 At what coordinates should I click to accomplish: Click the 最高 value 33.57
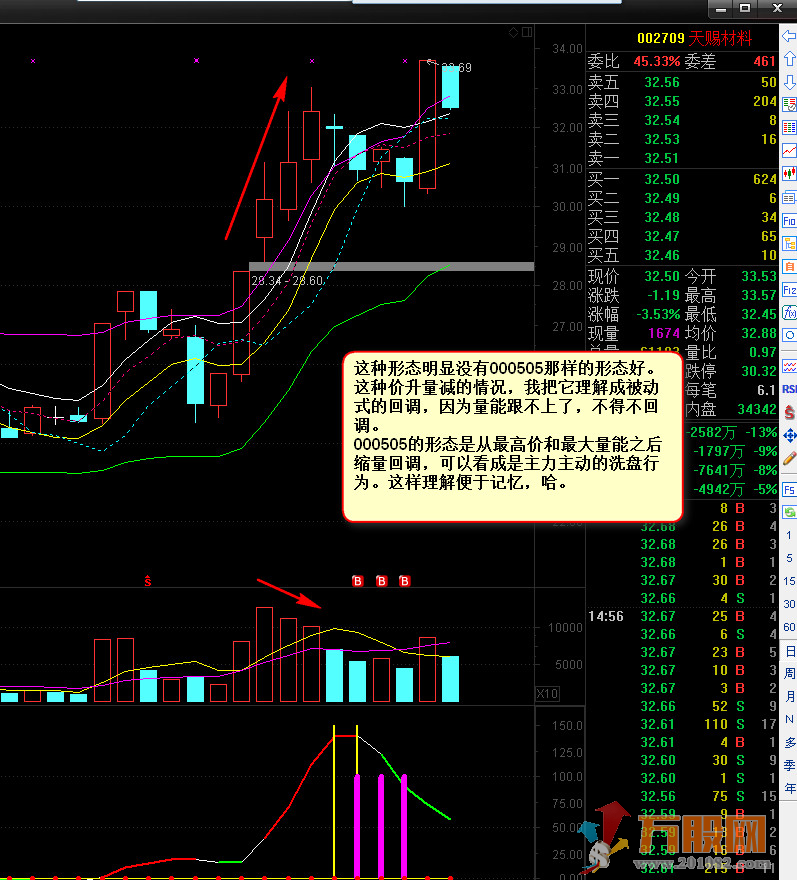point(759,295)
